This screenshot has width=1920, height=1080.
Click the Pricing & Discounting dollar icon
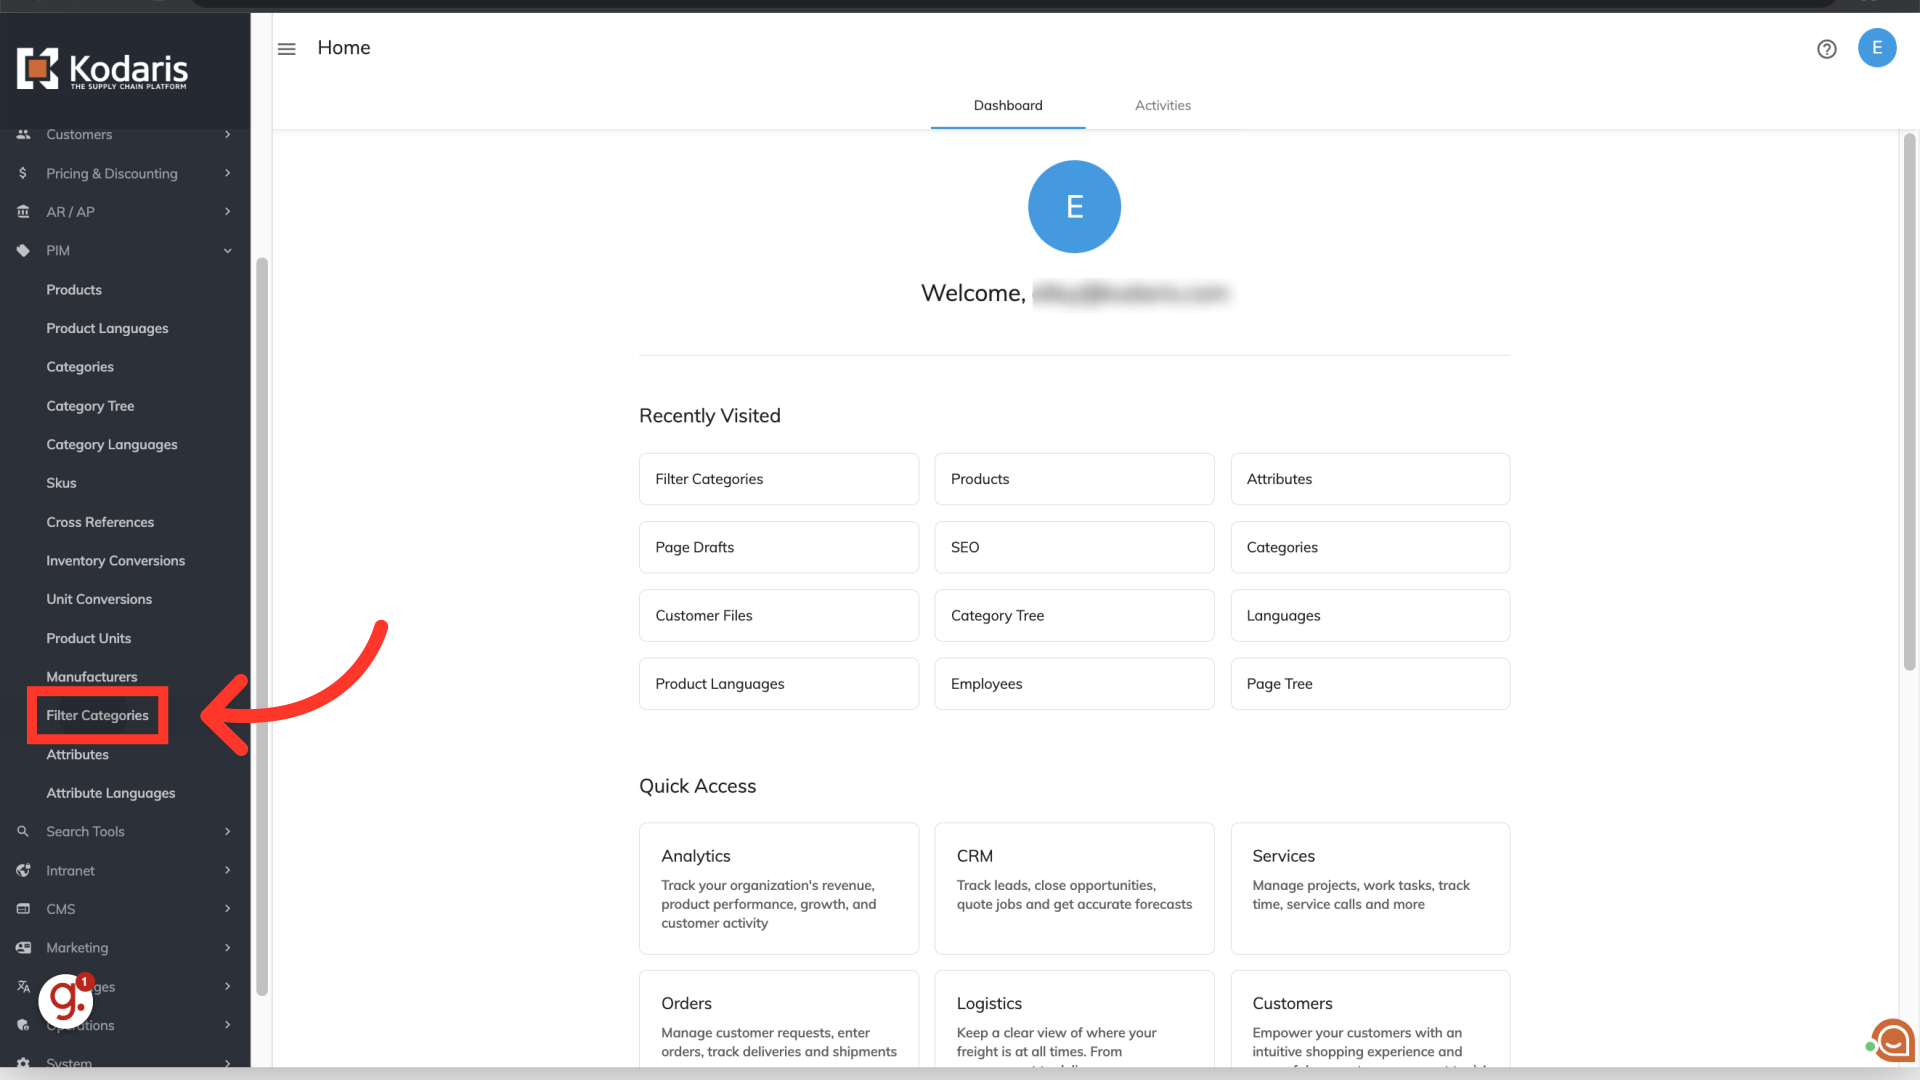23,173
